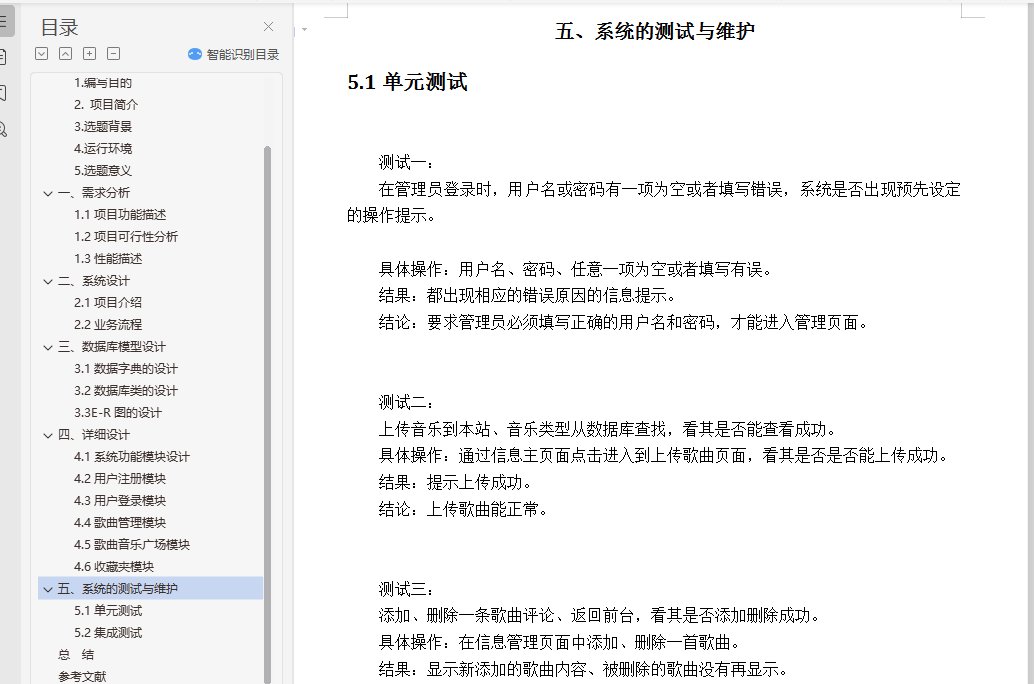This screenshot has height=684, width=1034.
Task: Go to 4.2 用户注册模块
Action: 120,478
